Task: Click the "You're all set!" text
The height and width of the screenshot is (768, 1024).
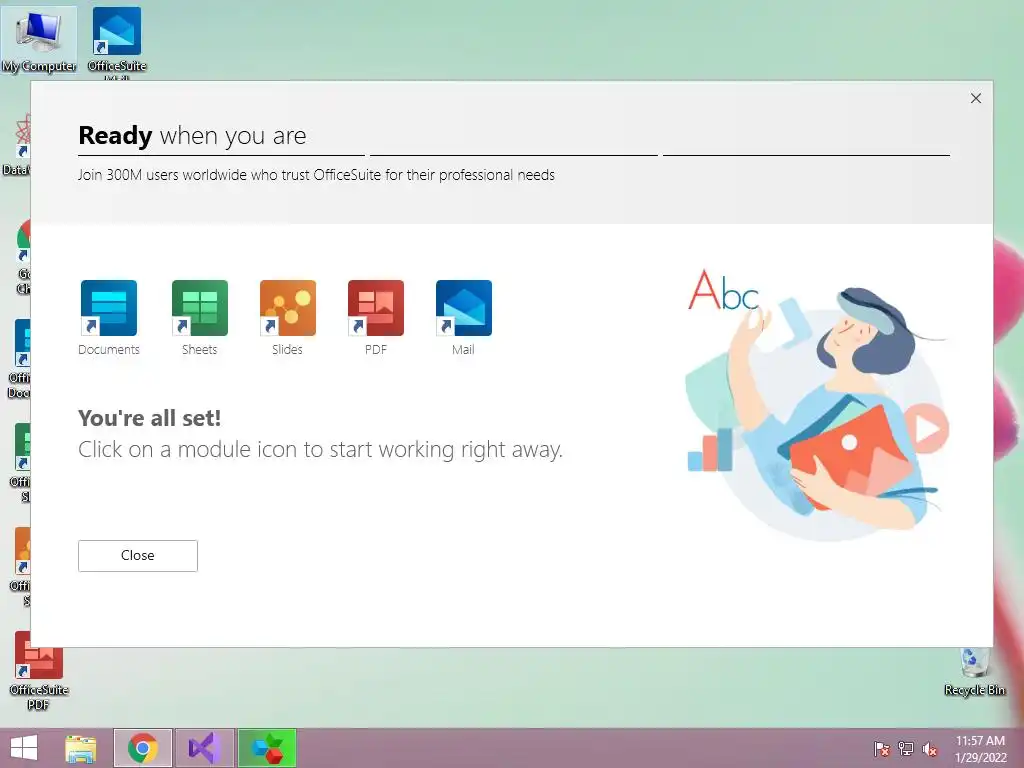Action: click(150, 418)
